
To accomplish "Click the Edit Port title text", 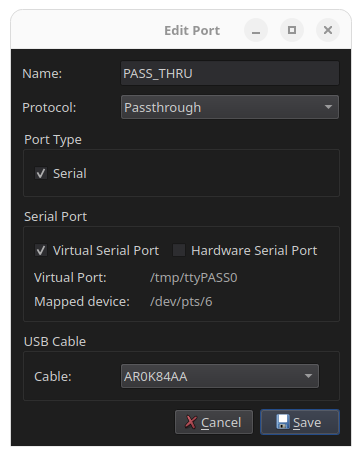I will (x=192, y=31).
